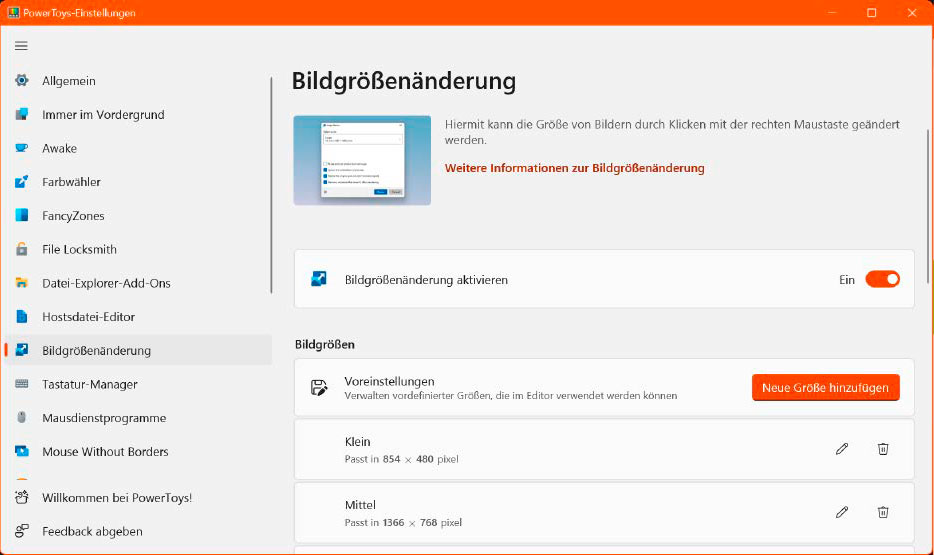934x555 pixels.
Task: Click the Bildgrößenänderung aktivieren module icon
Action: coord(319,279)
